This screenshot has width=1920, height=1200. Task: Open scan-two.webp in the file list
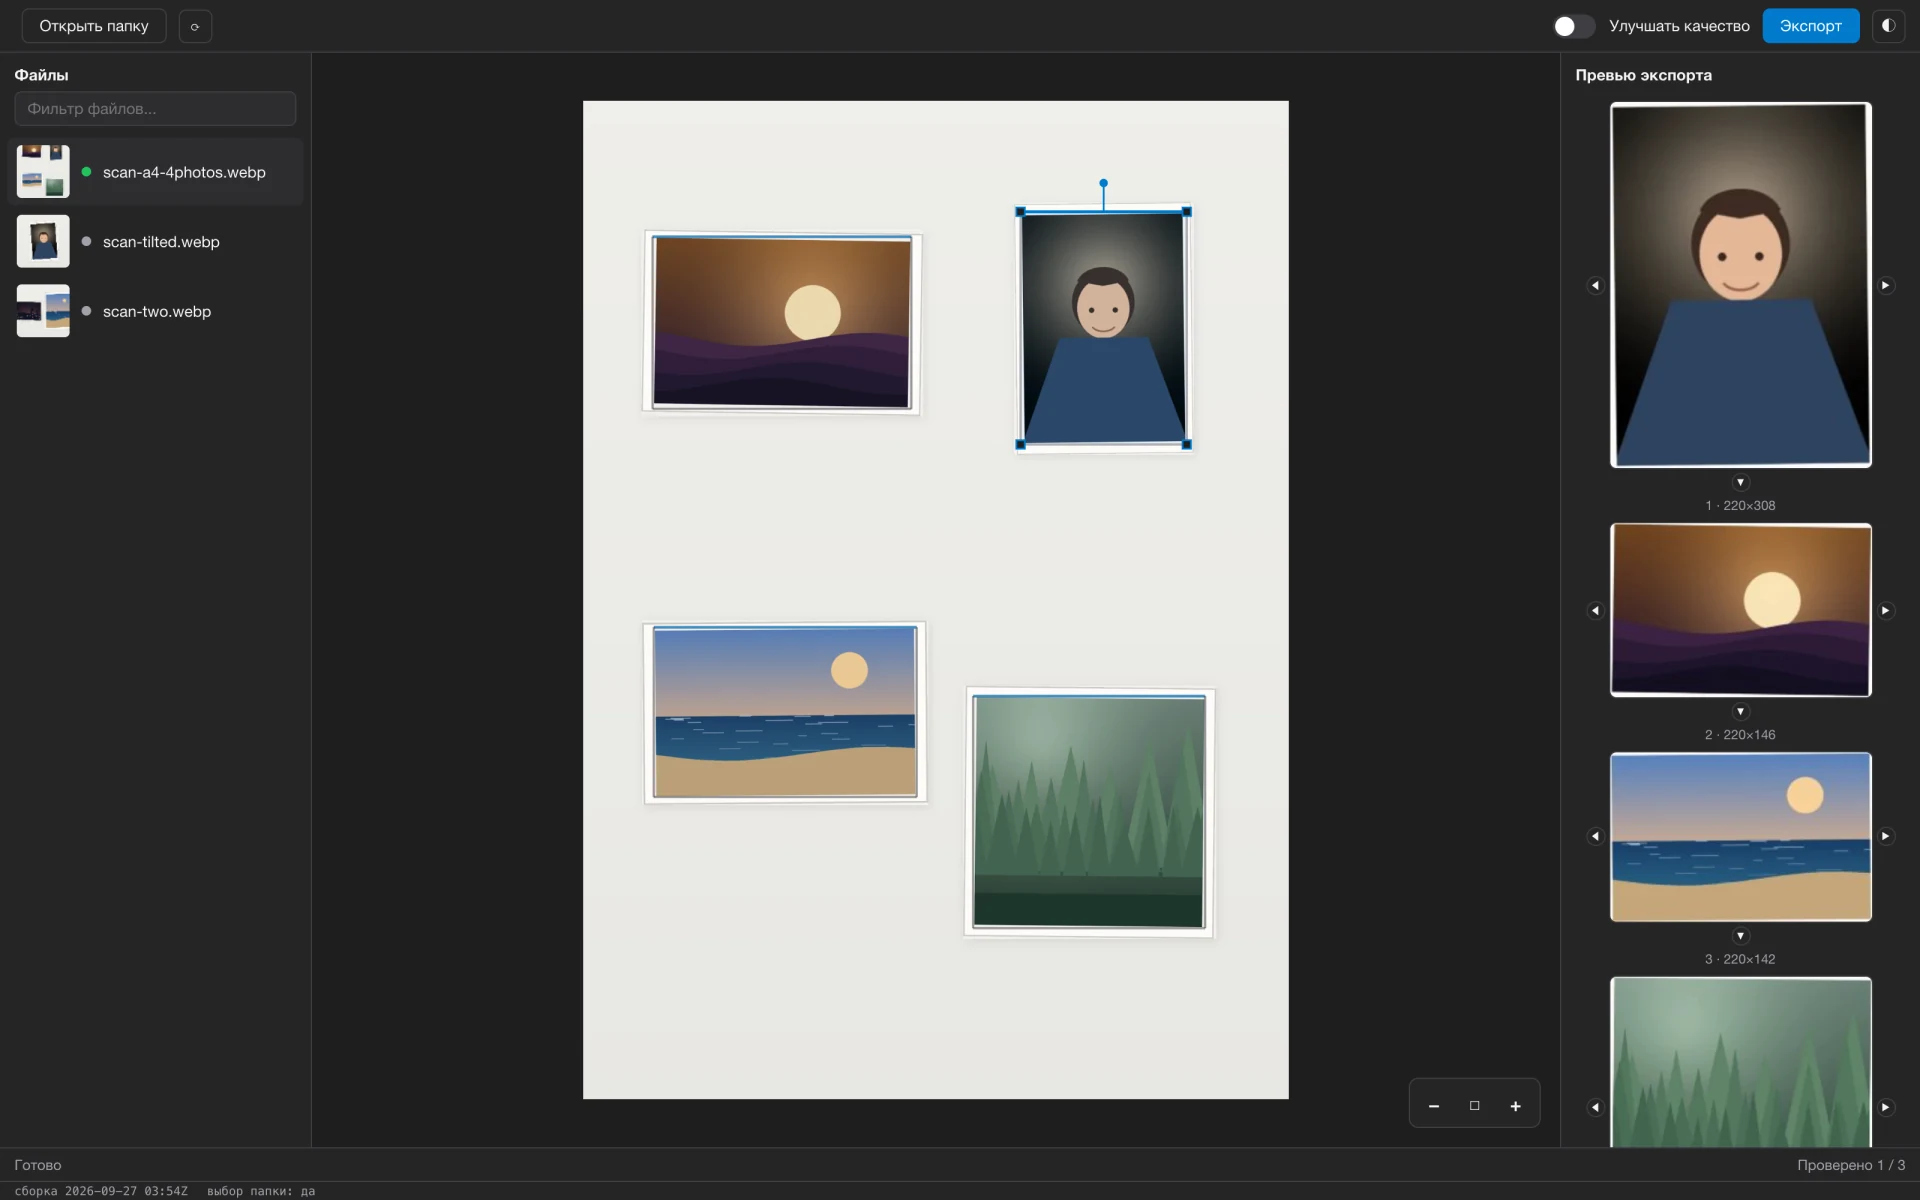[155, 312]
